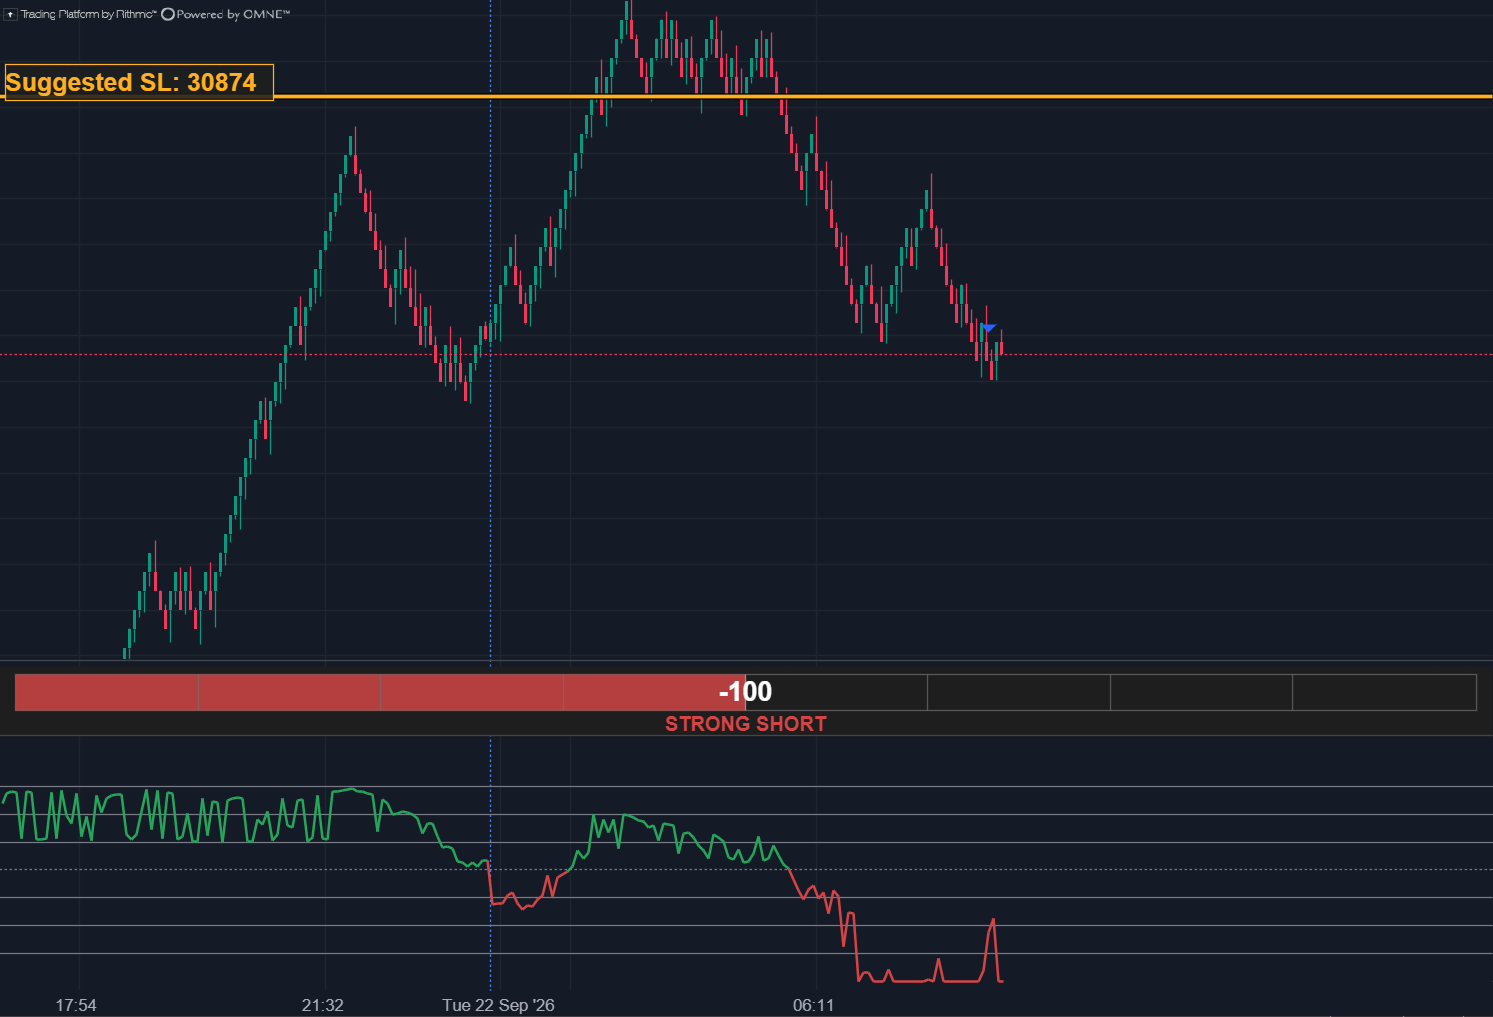Click the -100 value on the signal gauge
The height and width of the screenshot is (1017, 1493).
(746, 692)
